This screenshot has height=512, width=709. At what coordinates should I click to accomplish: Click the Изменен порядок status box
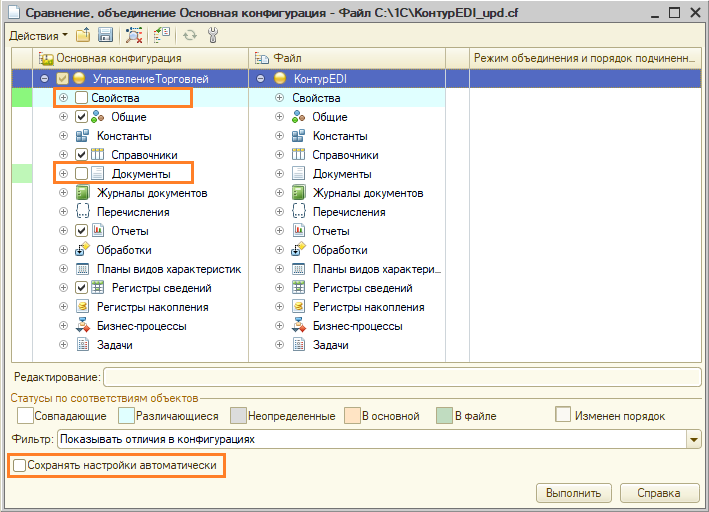tap(563, 415)
